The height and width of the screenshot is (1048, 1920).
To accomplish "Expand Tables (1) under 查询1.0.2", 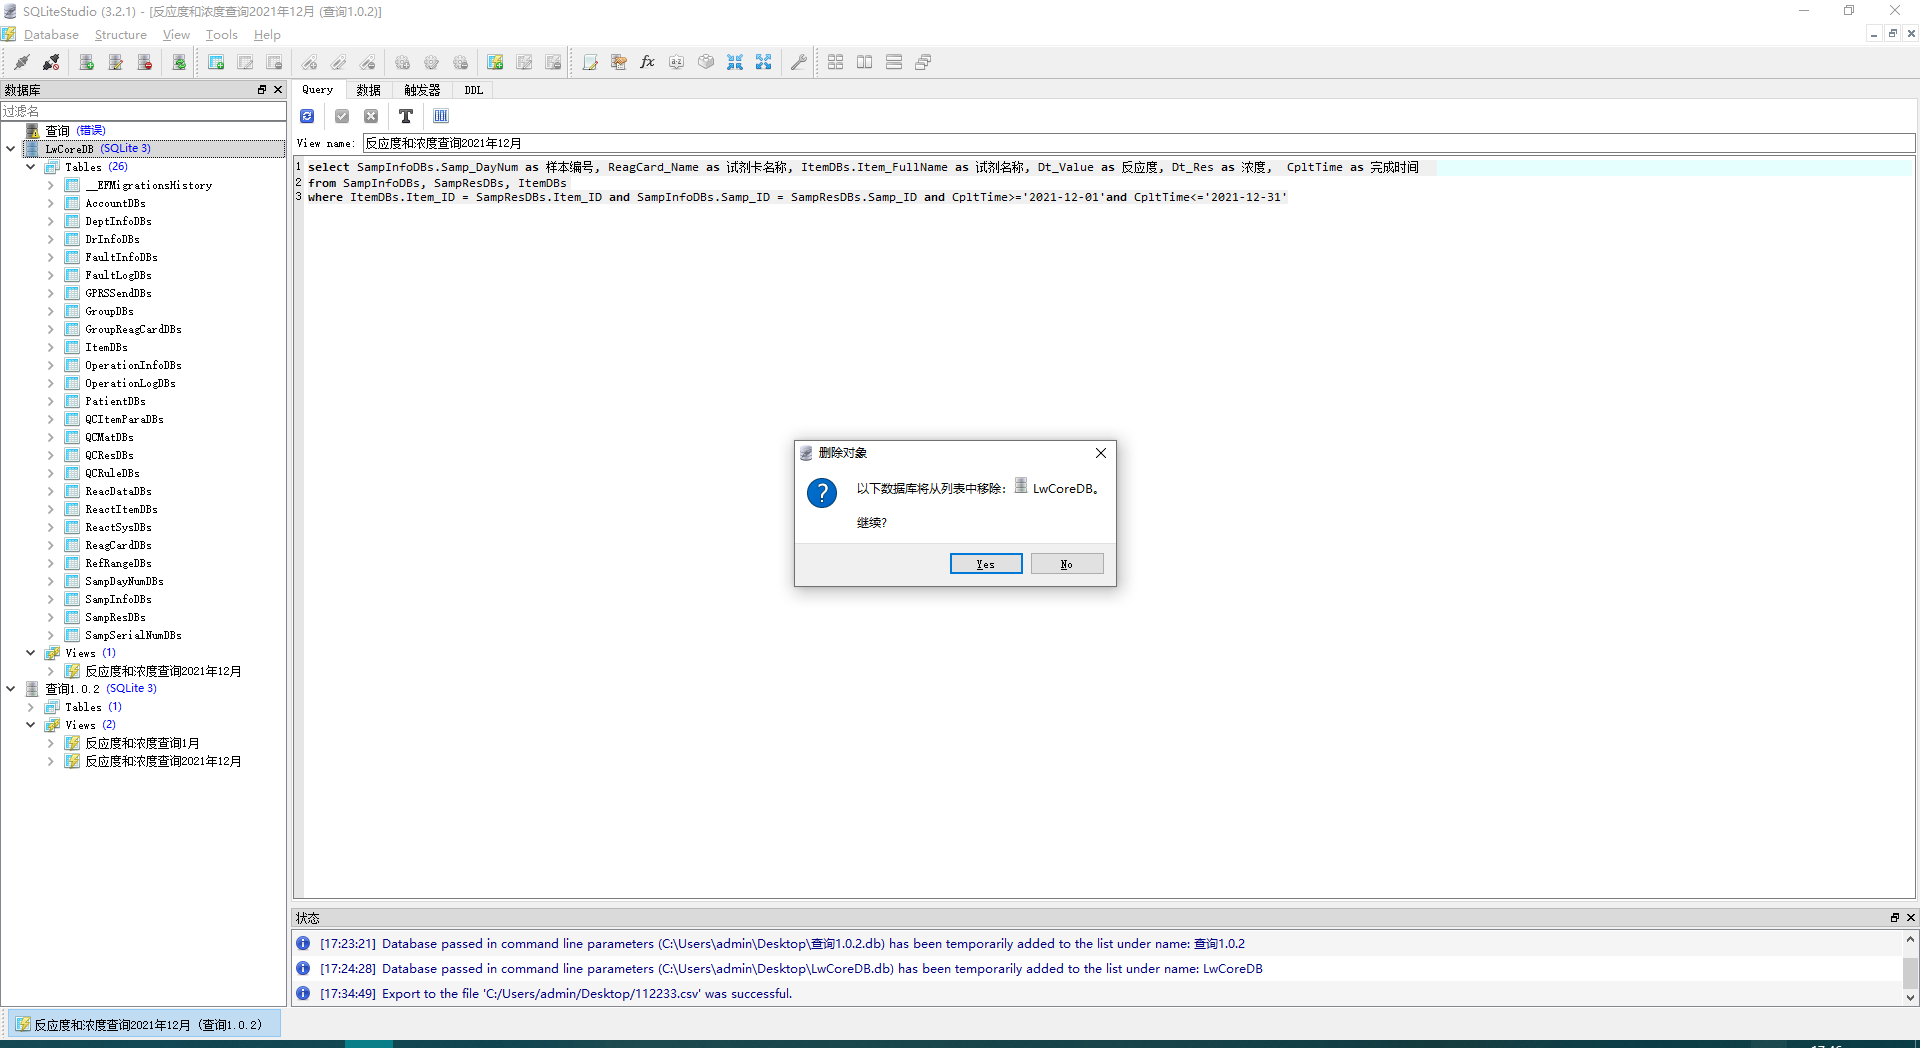I will pos(31,707).
